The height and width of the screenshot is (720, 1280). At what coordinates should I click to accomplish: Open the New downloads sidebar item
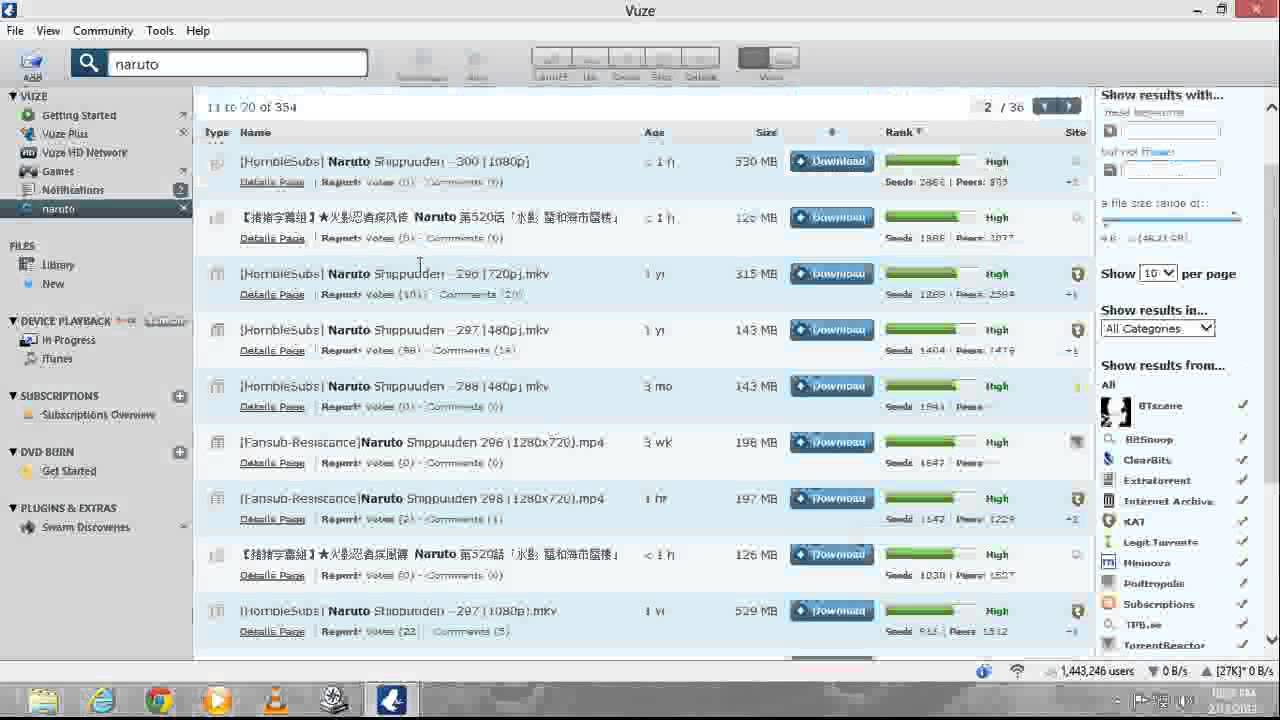53,284
